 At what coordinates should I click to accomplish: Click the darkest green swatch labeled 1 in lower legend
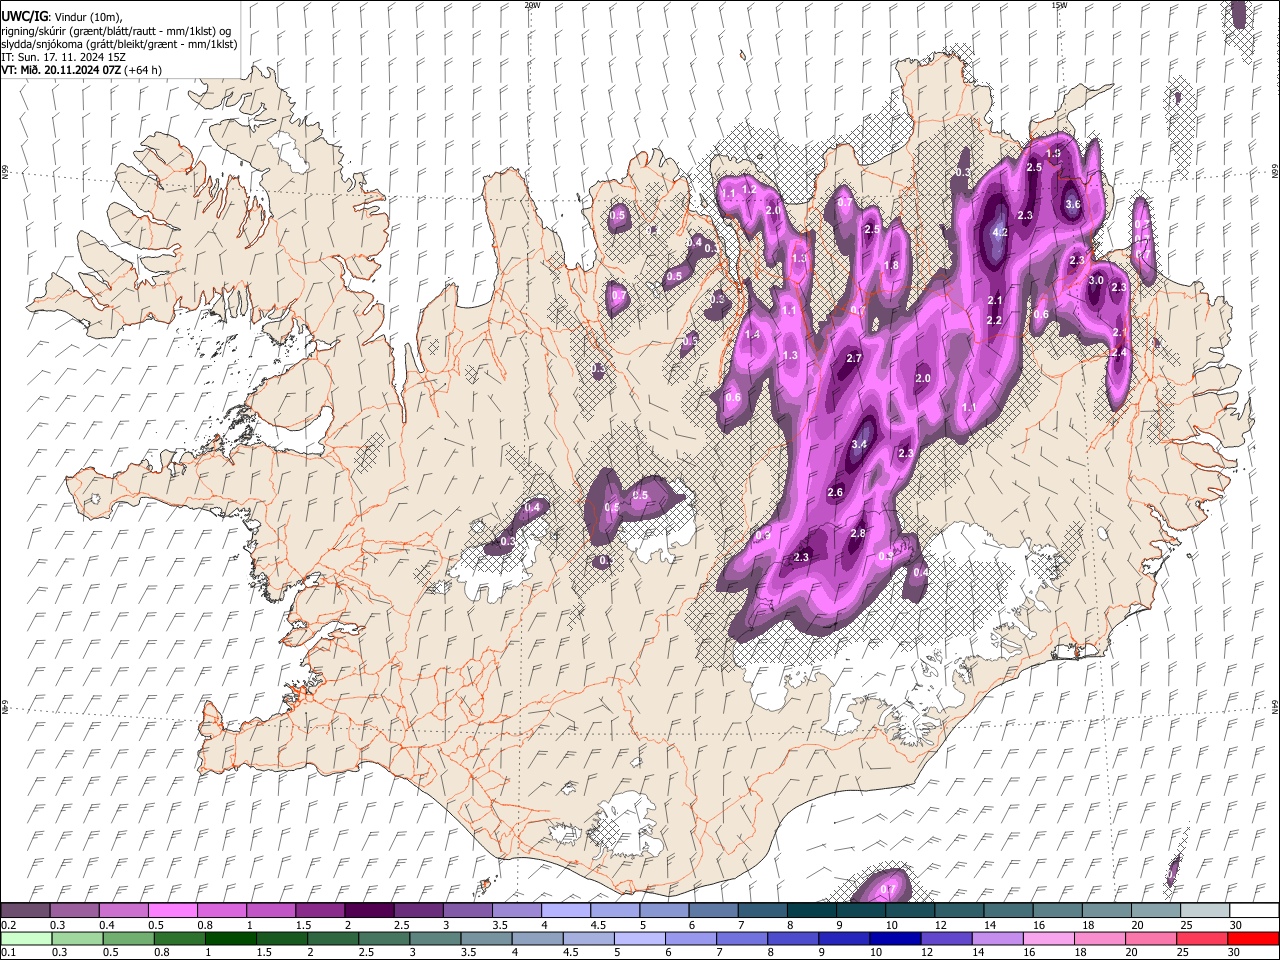coord(231,939)
